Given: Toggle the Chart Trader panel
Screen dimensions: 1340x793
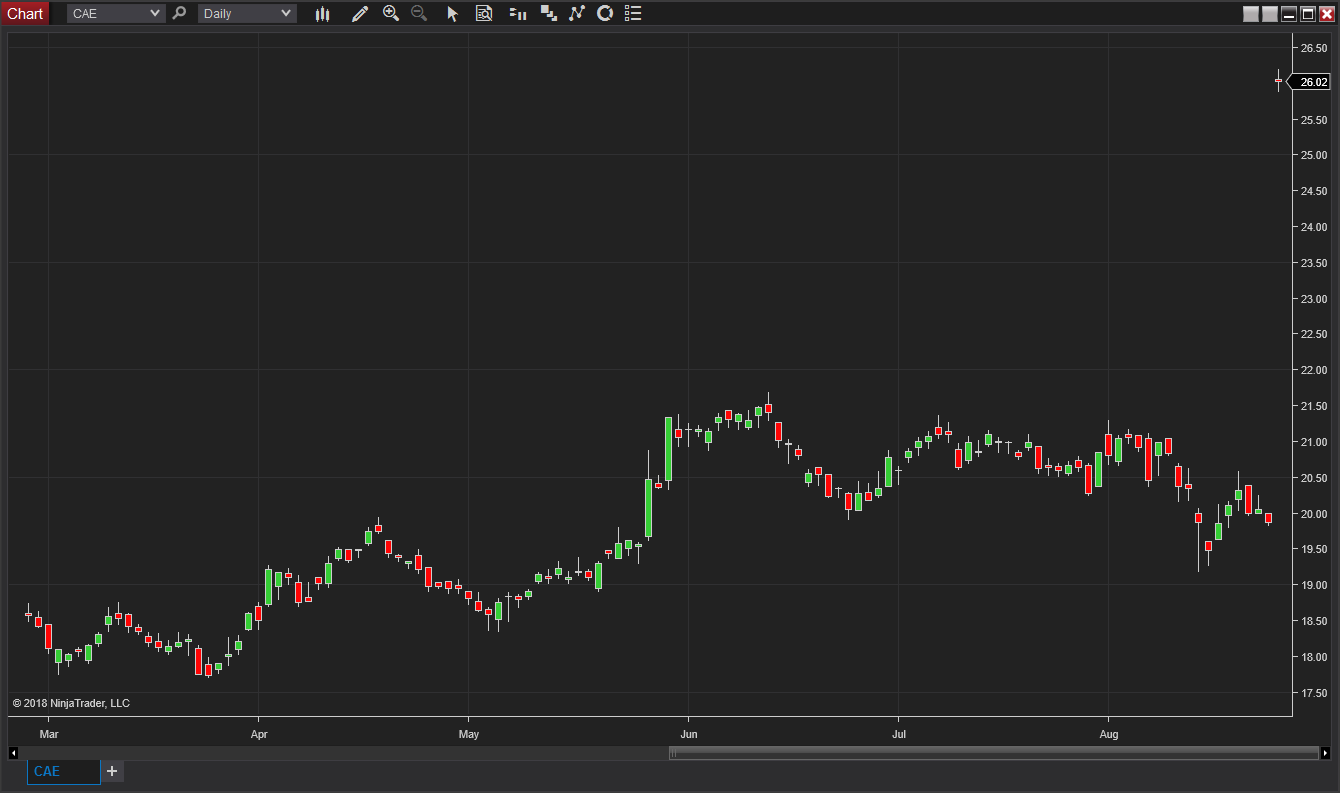Looking at the screenshot, I should 518,14.
